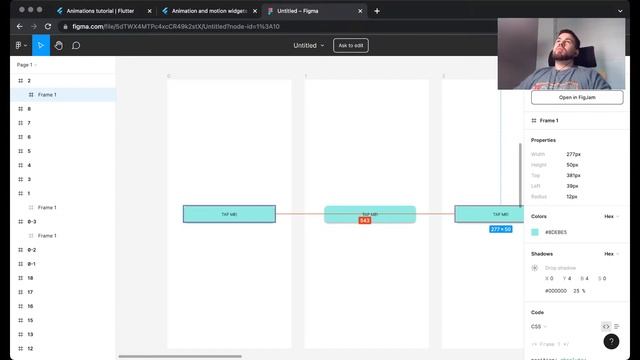Viewport: 640px width, 360px height.
Task: Click the browser forward arrow
Action: coord(34,27)
